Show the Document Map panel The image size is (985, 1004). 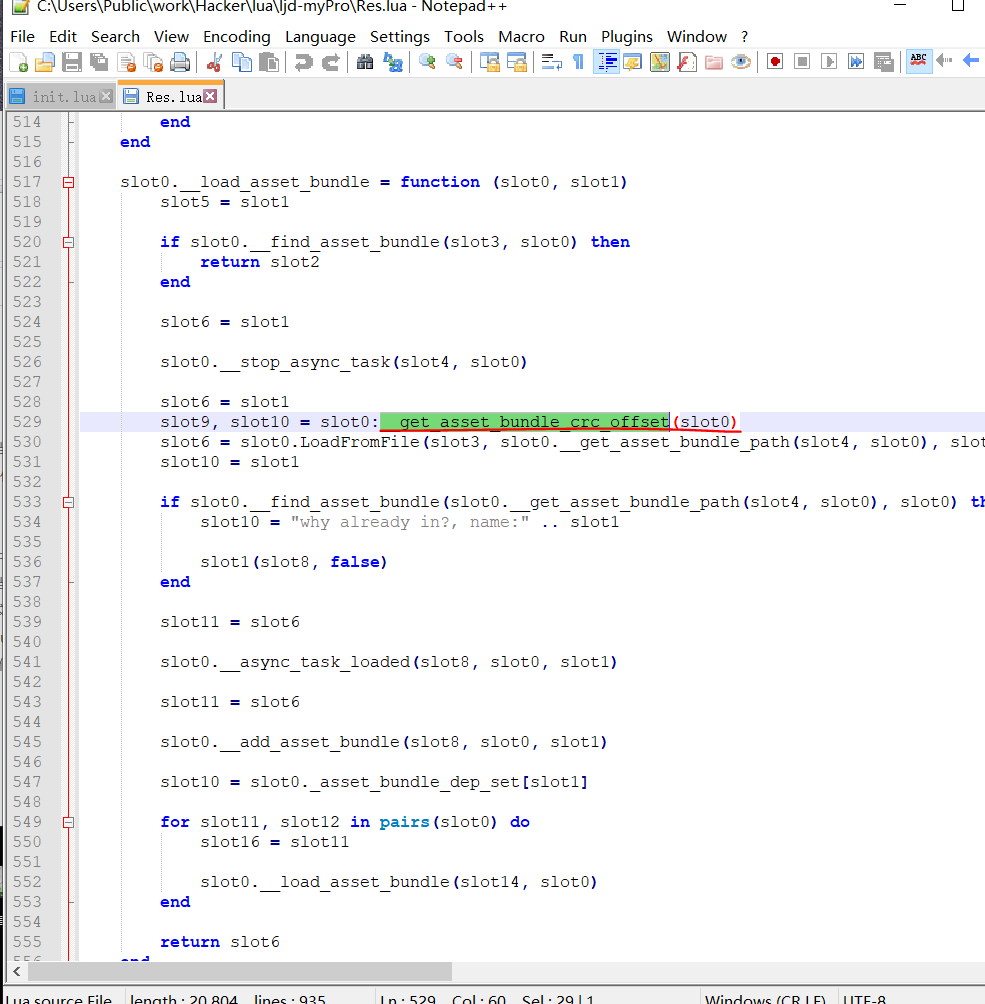tap(660, 62)
